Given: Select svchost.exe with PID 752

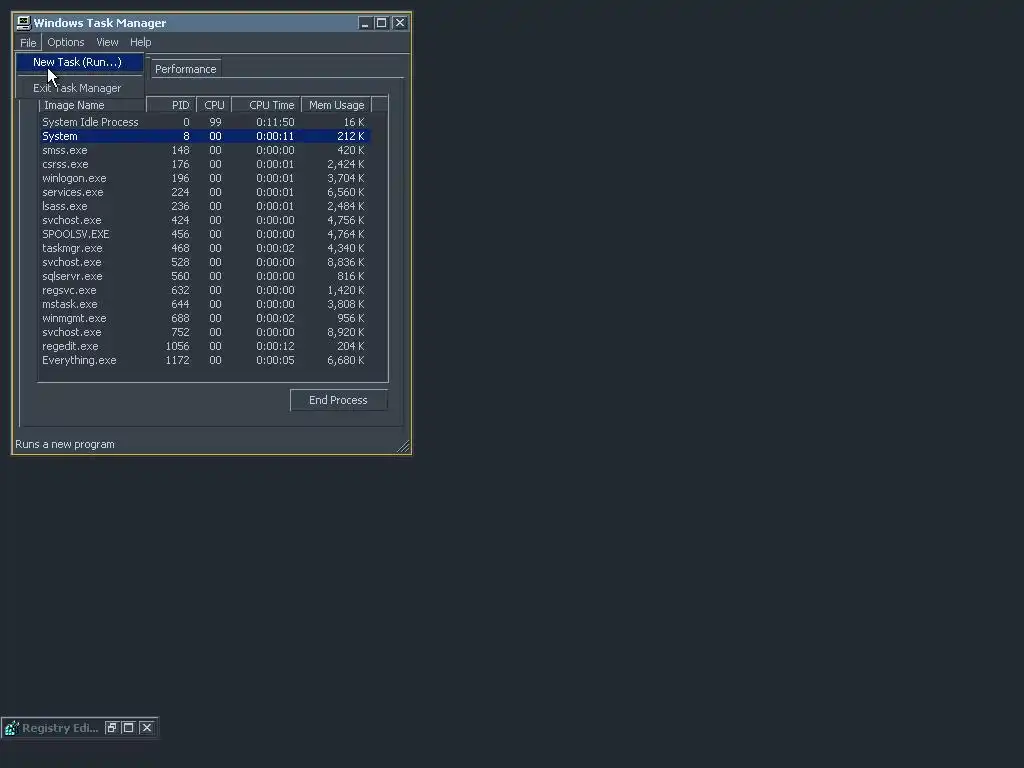Looking at the screenshot, I should 205,332.
